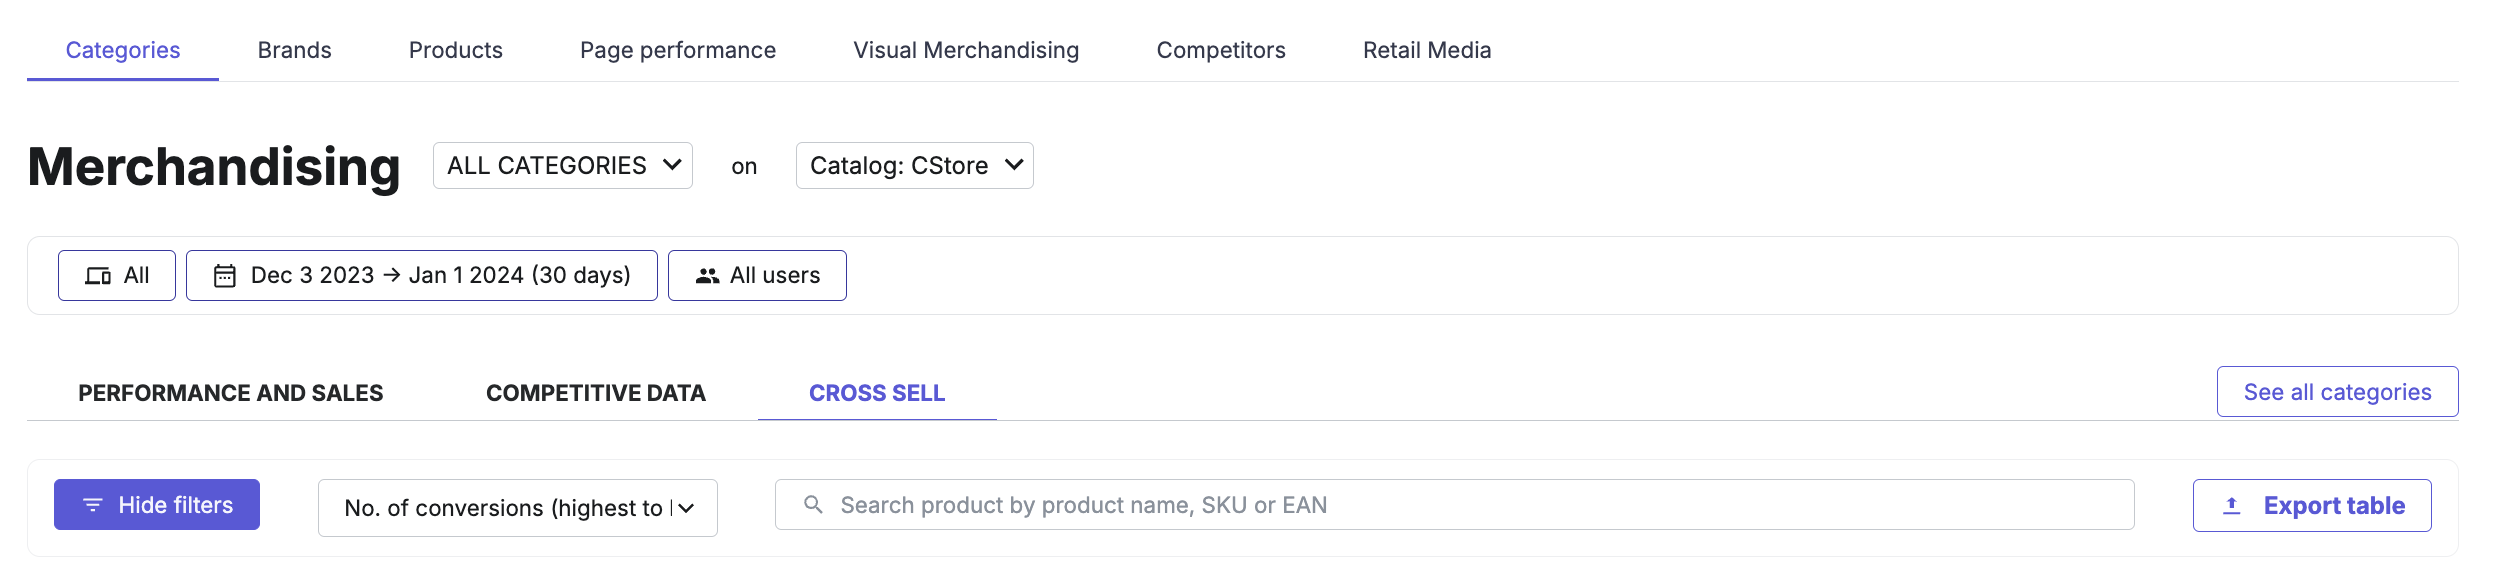
Task: Open the Competitors tab
Action: 1221,50
